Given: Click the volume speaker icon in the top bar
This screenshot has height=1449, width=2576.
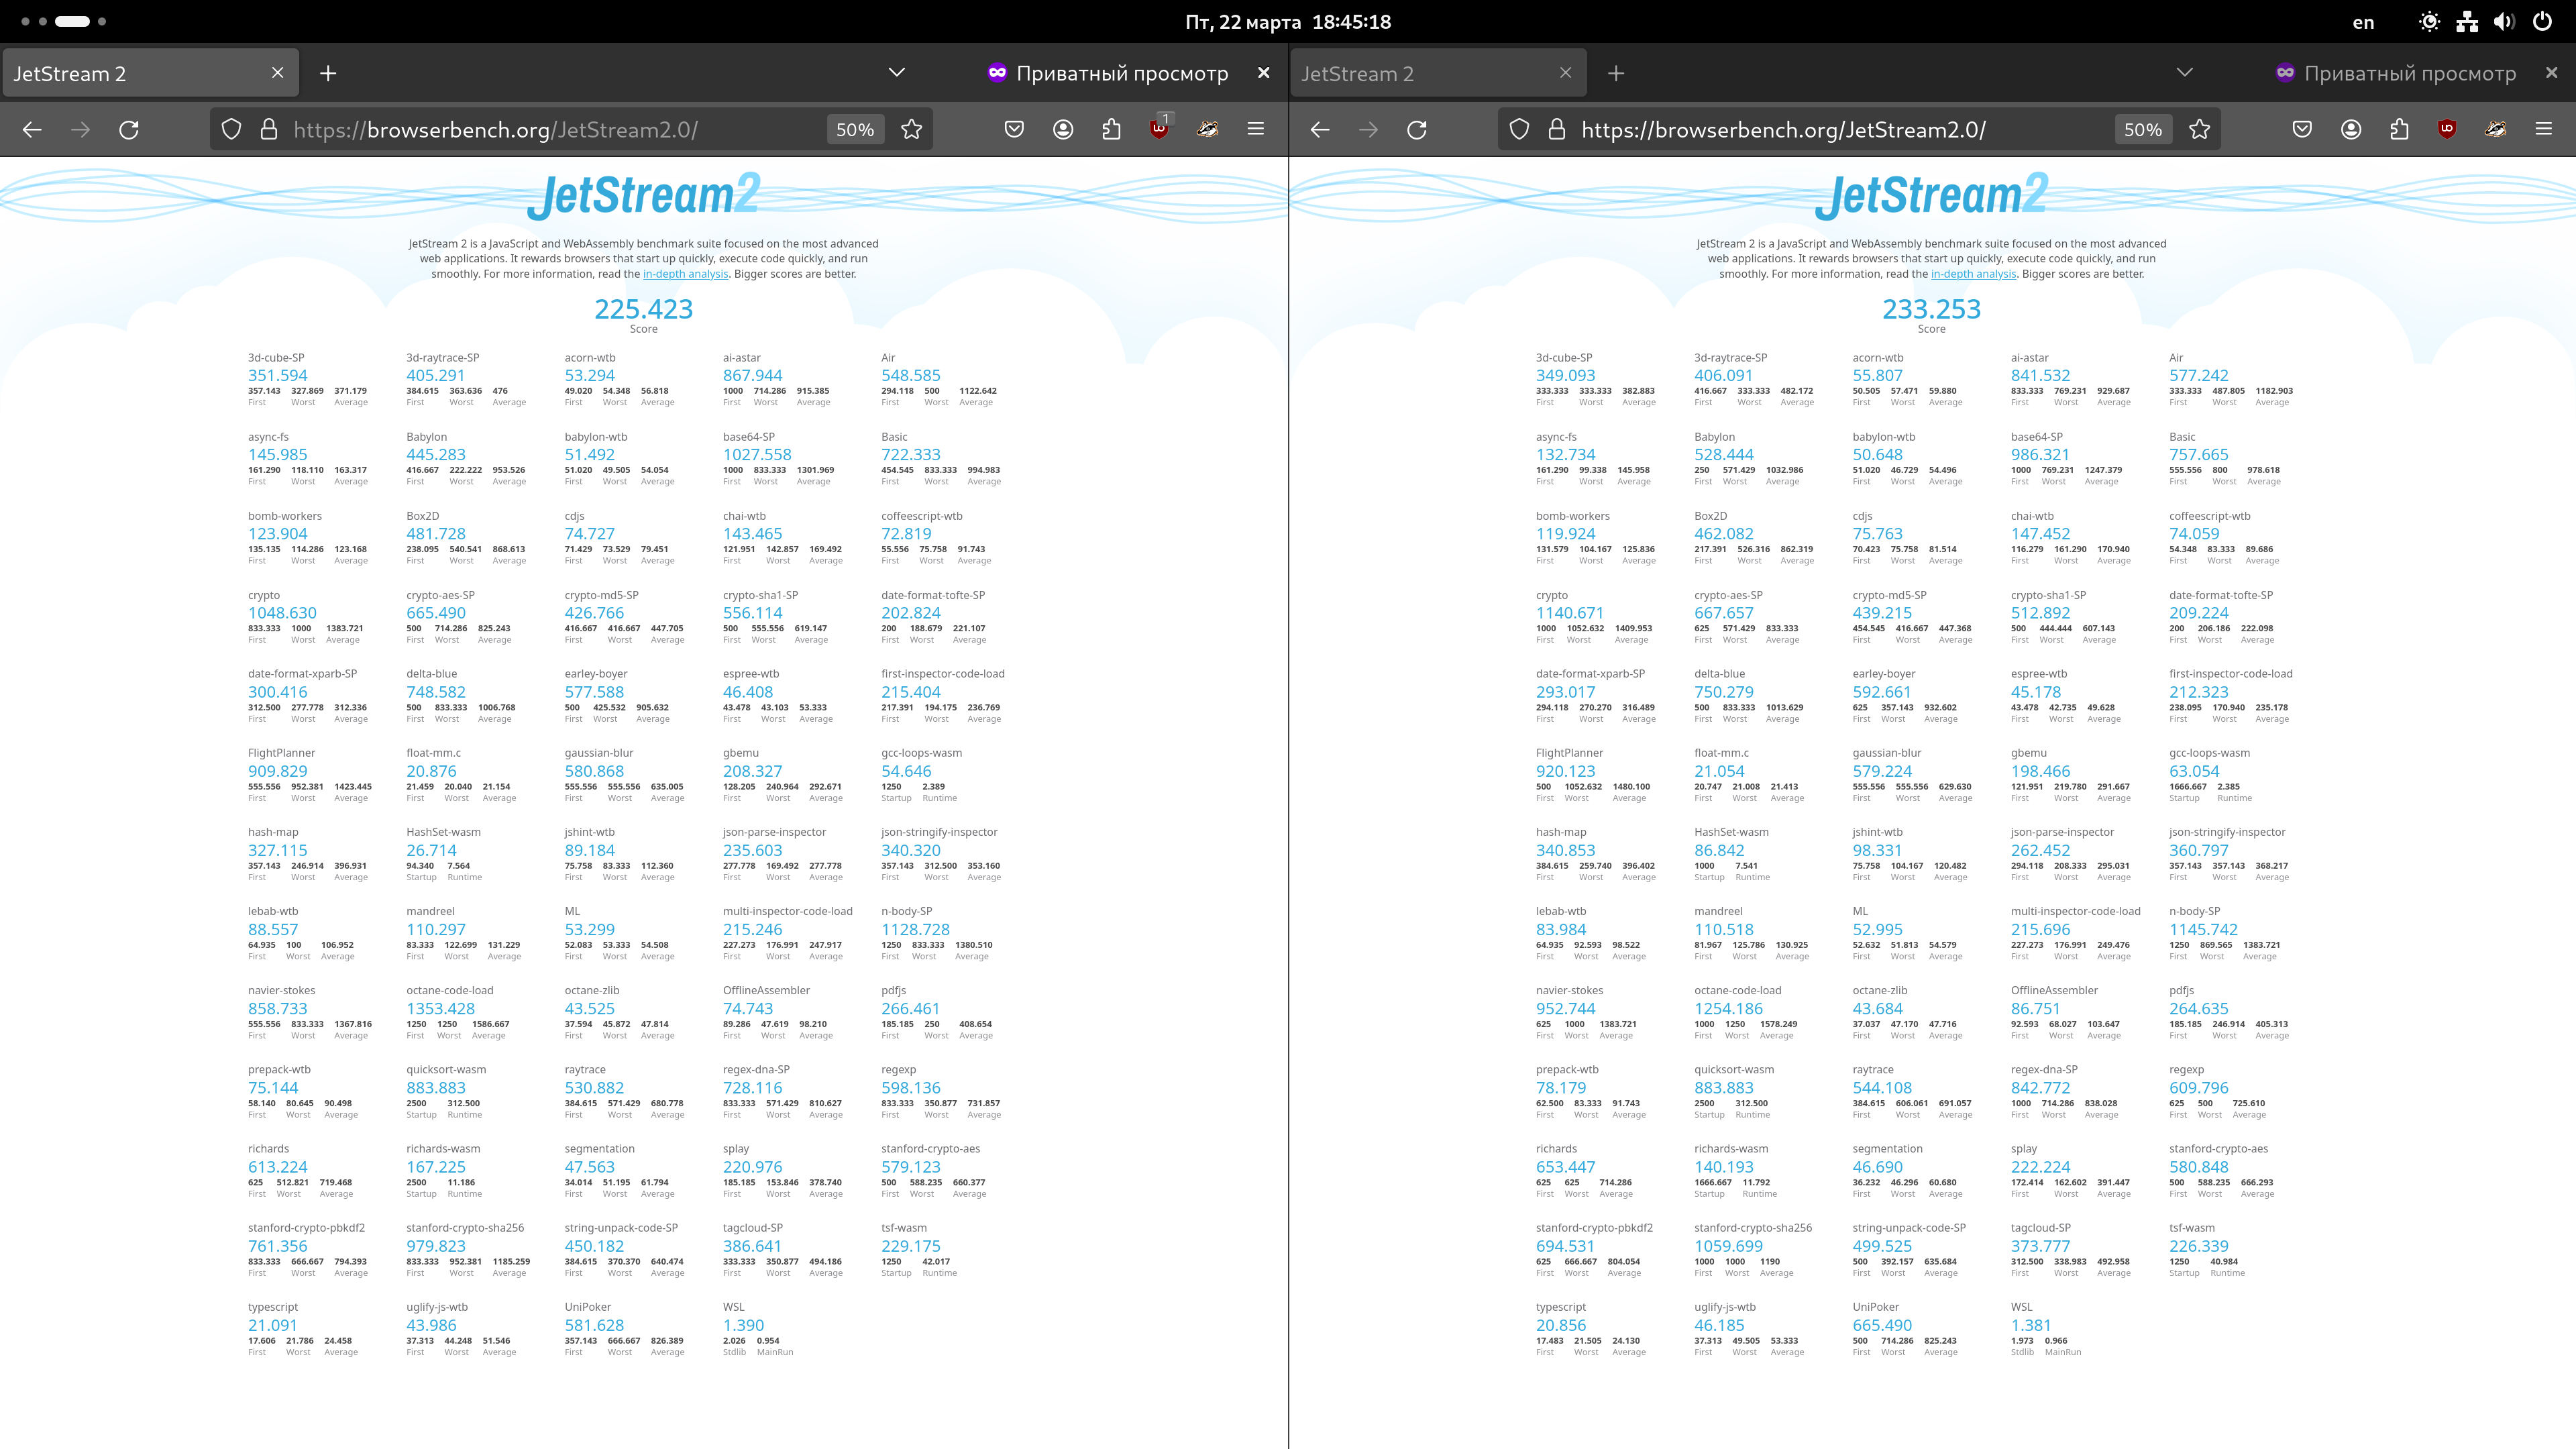Looking at the screenshot, I should [2504, 21].
